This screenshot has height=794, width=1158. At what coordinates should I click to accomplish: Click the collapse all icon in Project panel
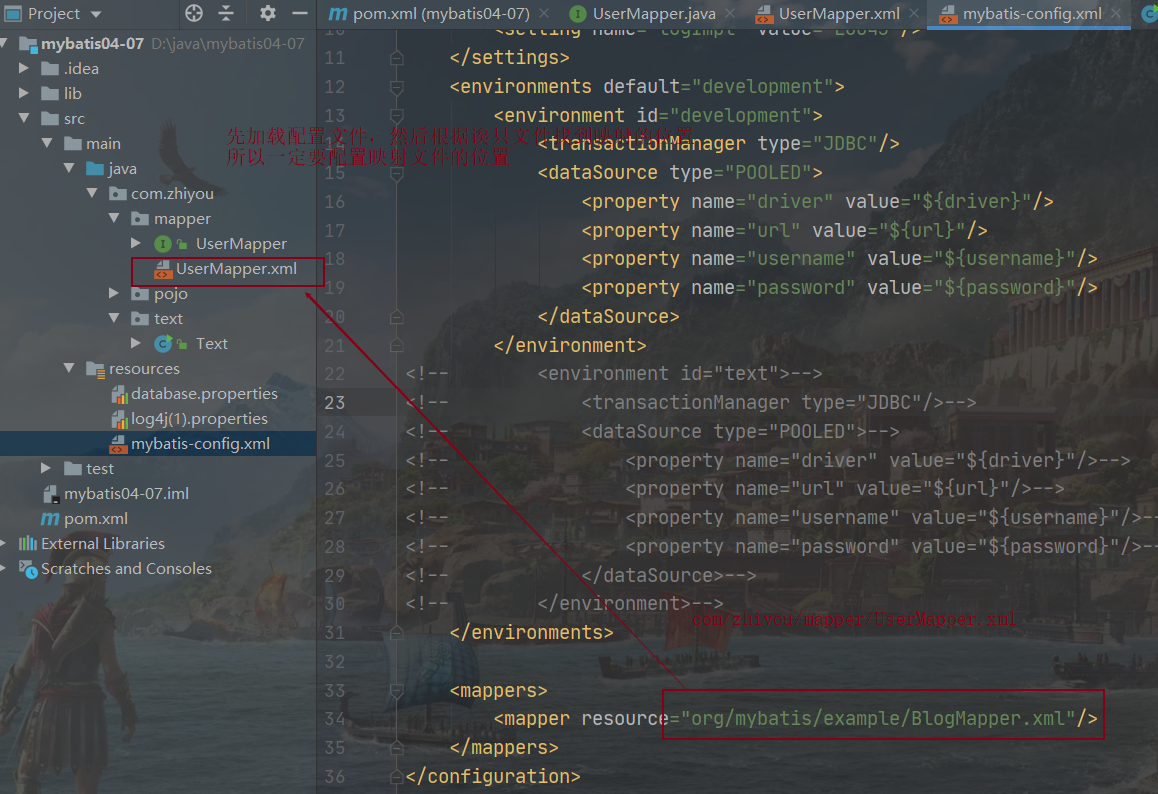(226, 13)
